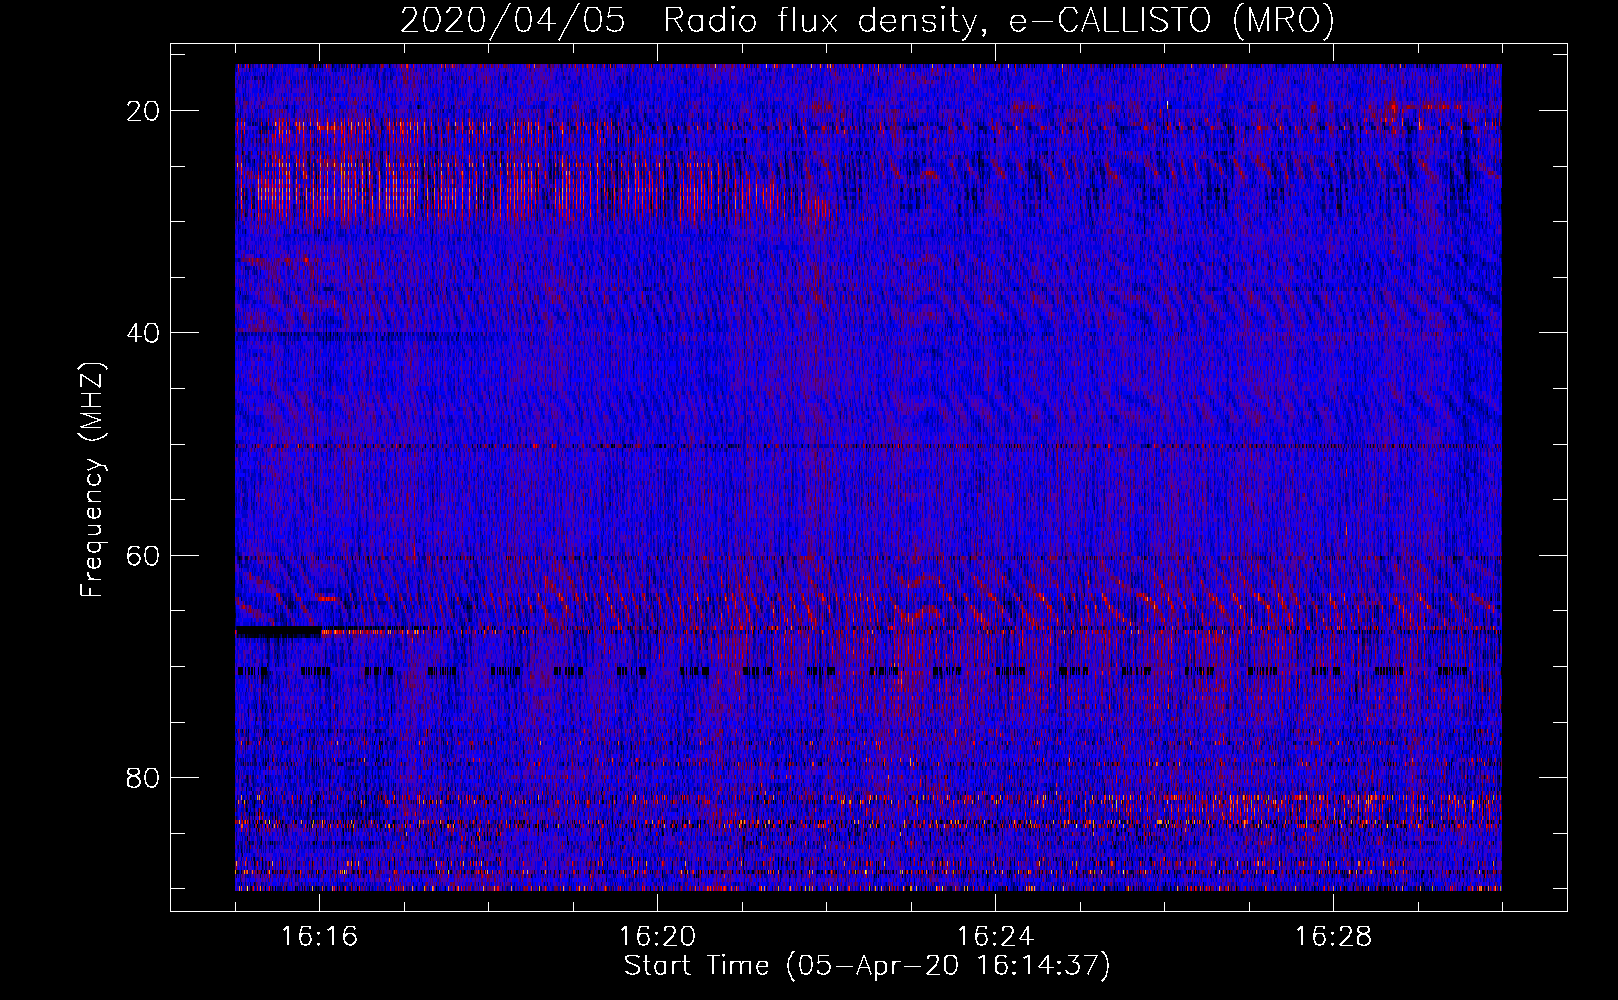Click the frequency tick label "60"

tap(143, 555)
